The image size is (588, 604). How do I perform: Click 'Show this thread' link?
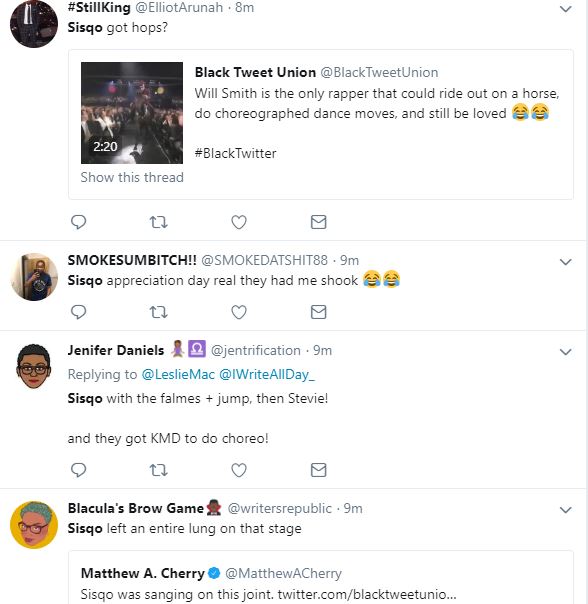[x=132, y=177]
